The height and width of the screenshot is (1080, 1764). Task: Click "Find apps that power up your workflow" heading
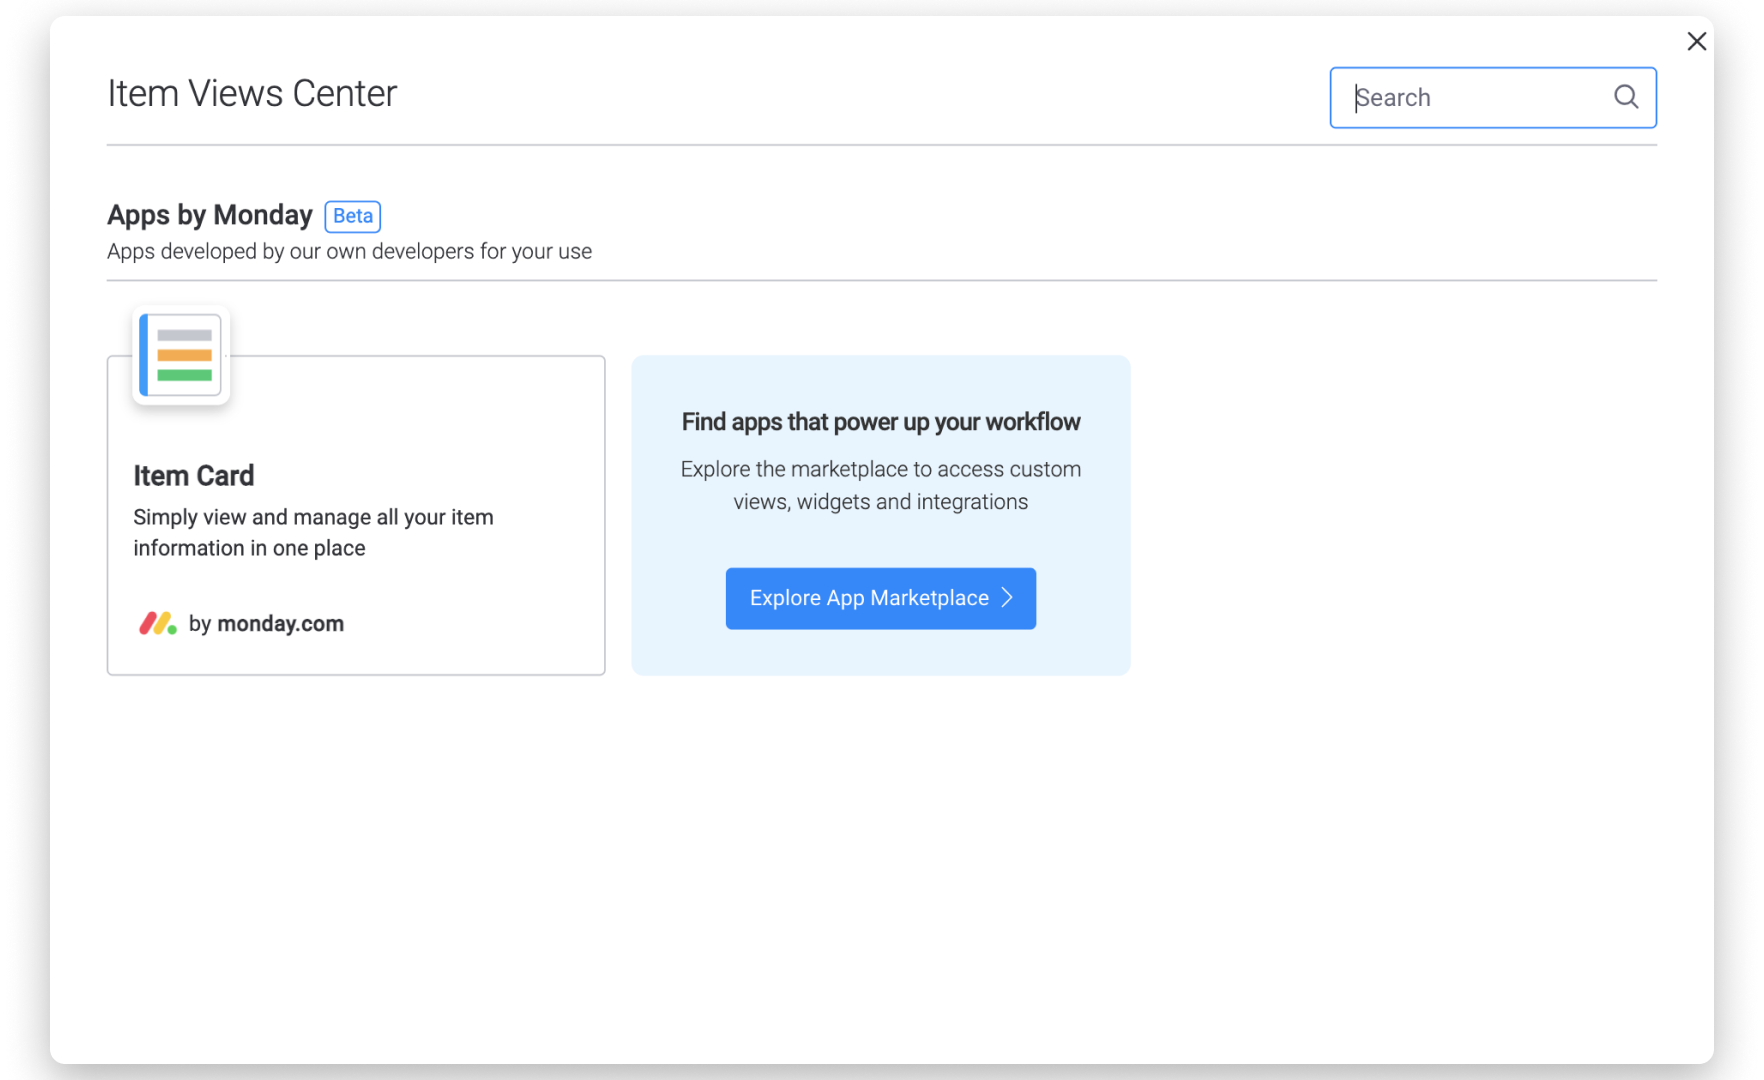881,422
